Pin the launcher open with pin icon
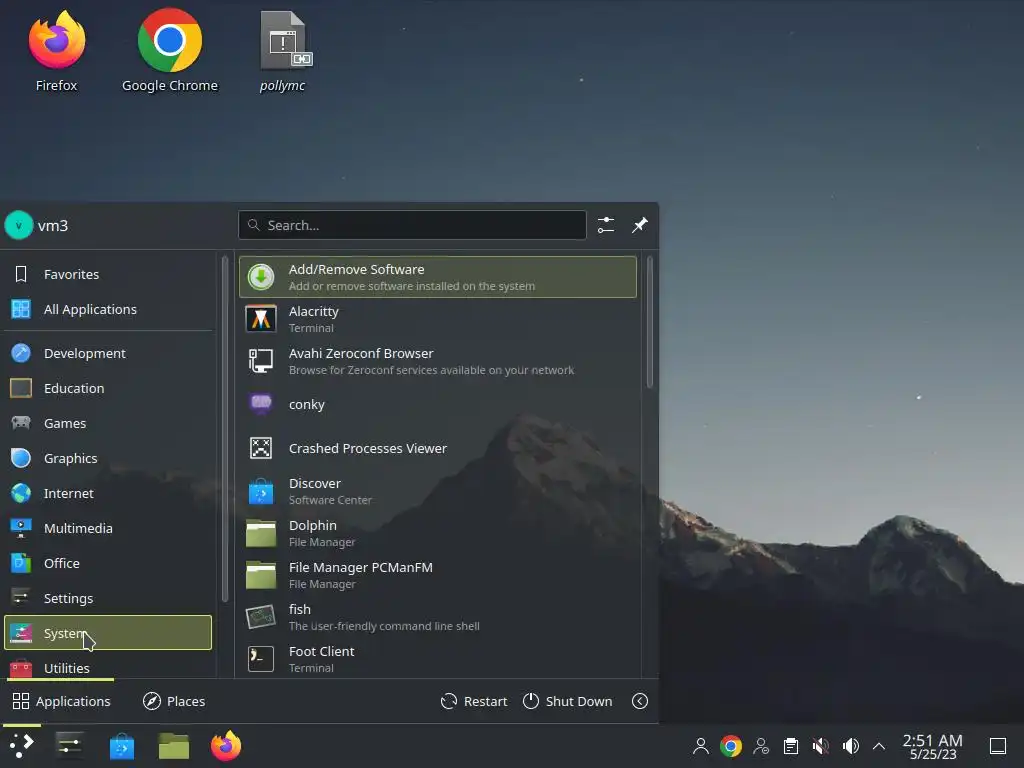The image size is (1024, 768). pos(640,225)
